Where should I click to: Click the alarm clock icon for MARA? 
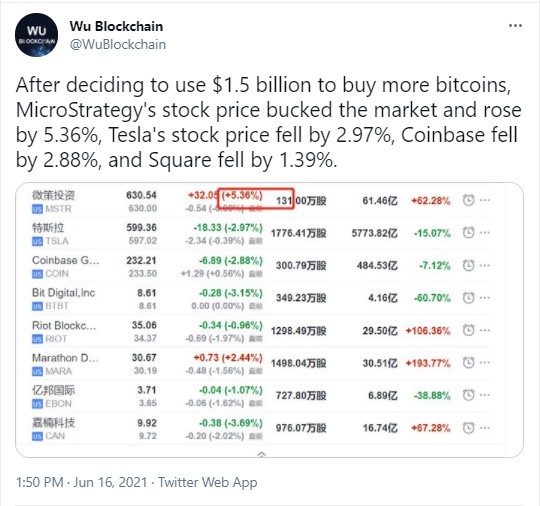coord(468,362)
